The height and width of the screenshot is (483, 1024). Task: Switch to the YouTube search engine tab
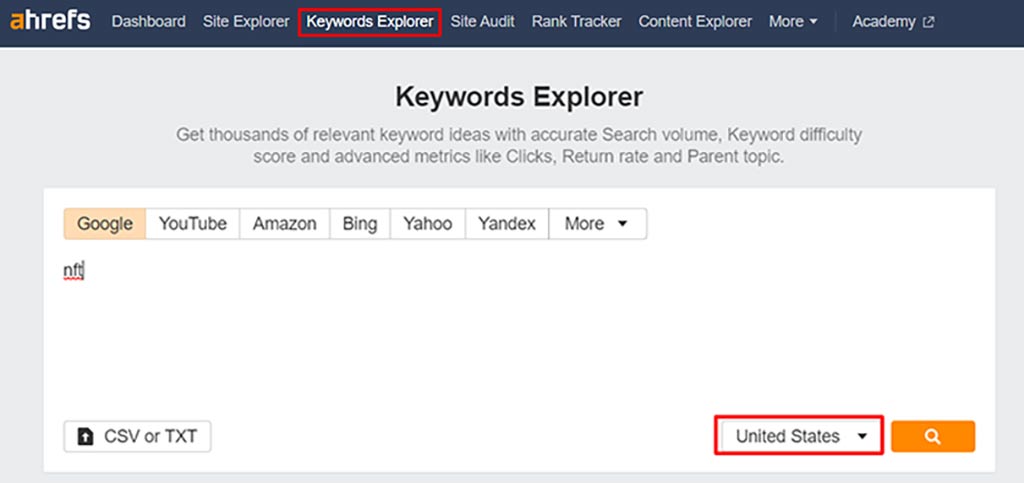click(193, 224)
